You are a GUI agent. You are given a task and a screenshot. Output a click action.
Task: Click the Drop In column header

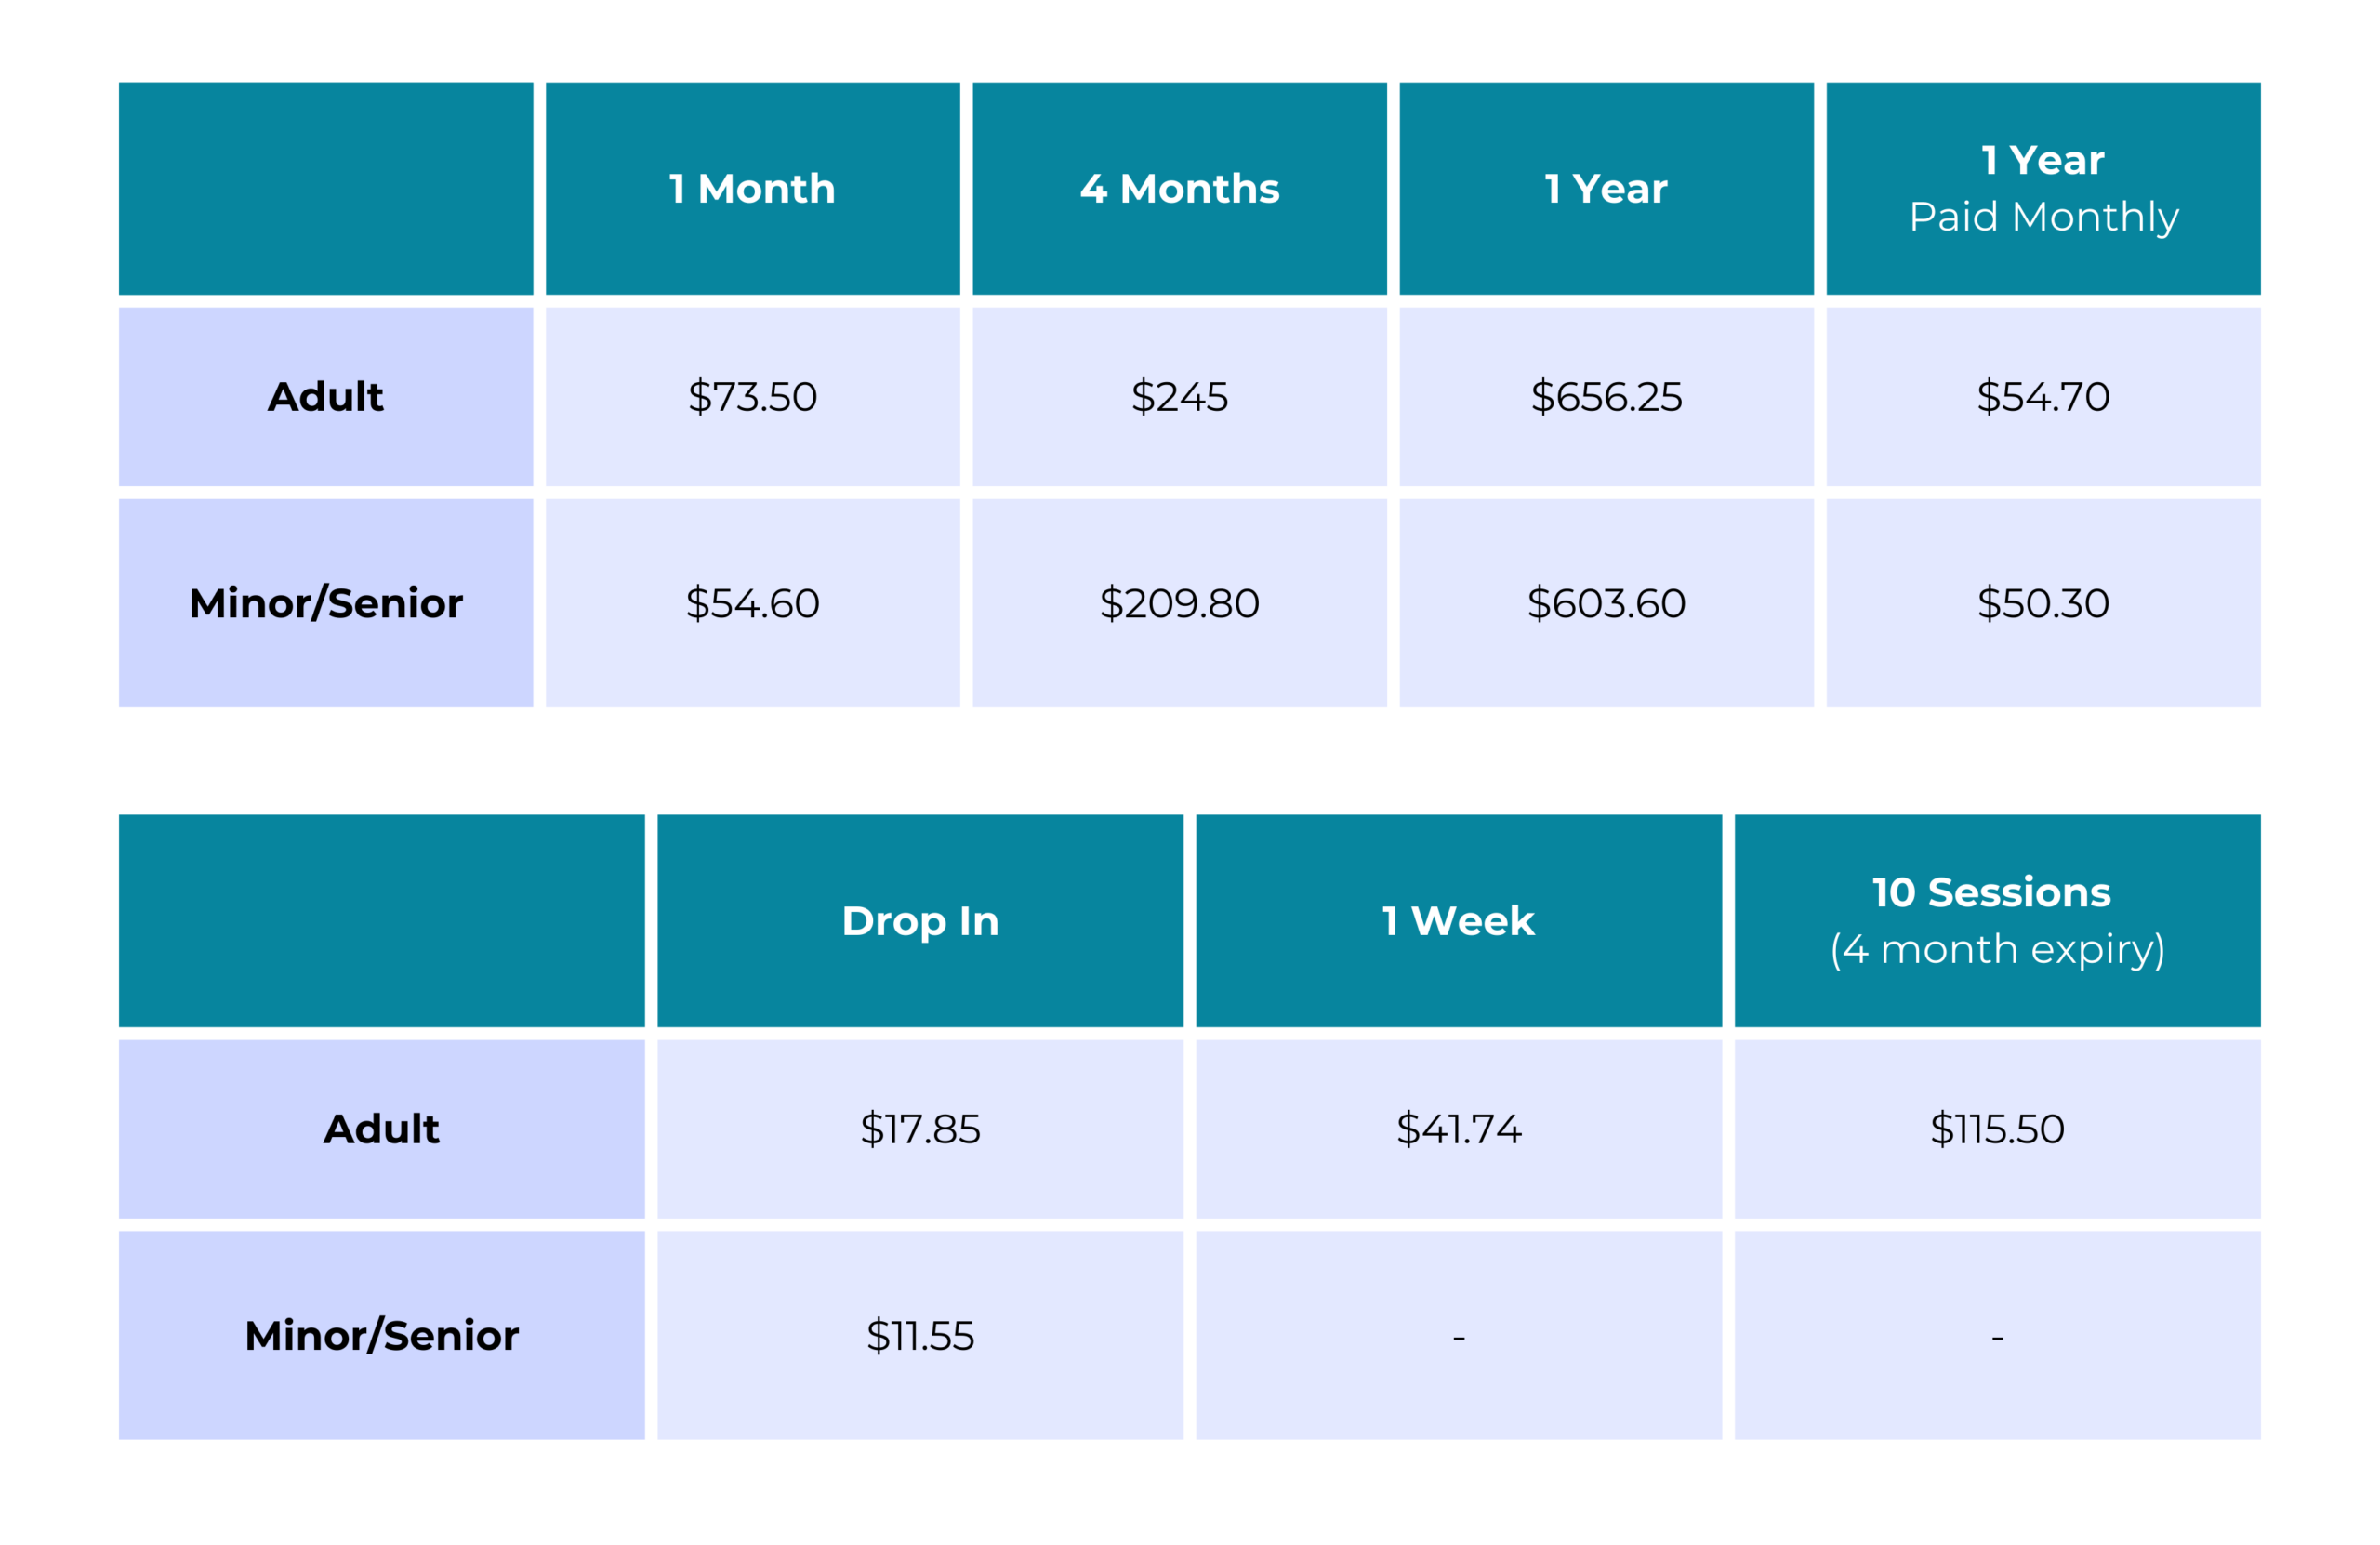(x=920, y=921)
